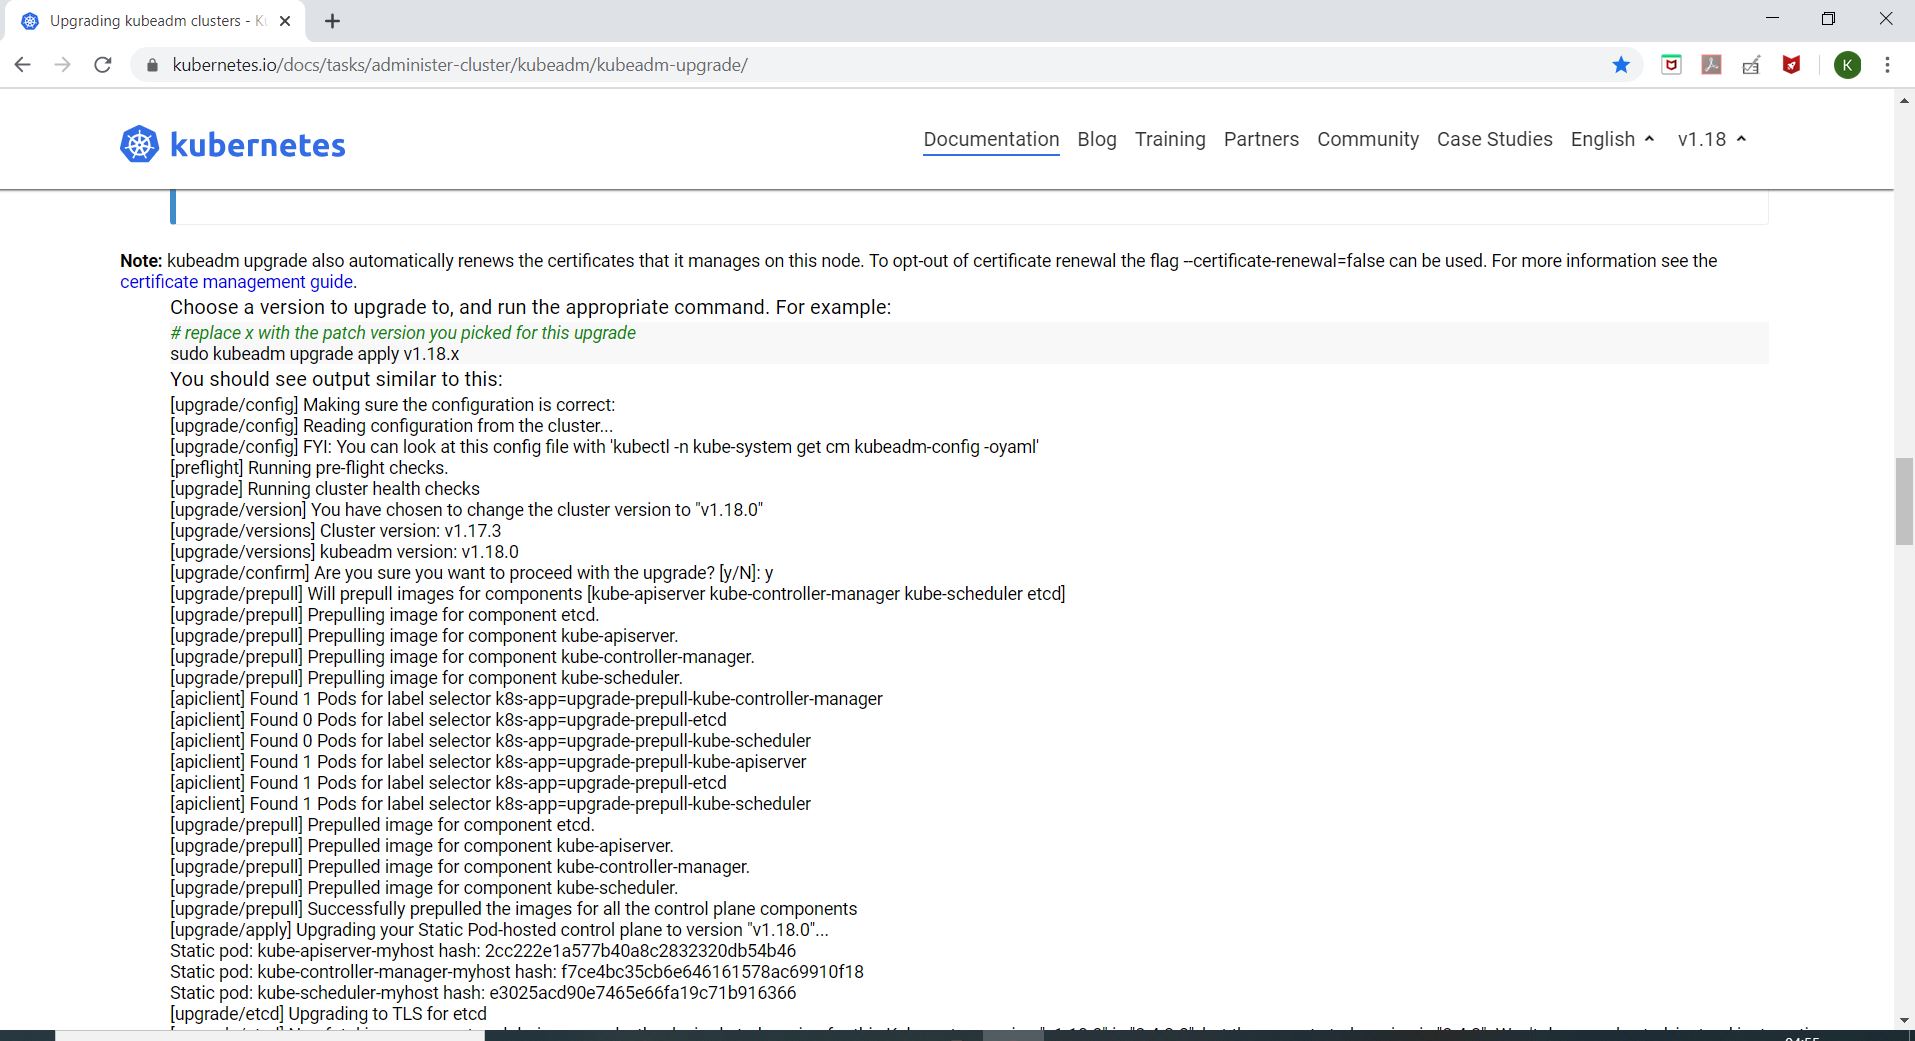
Task: Open the PDF extension icon
Action: click(x=1711, y=65)
